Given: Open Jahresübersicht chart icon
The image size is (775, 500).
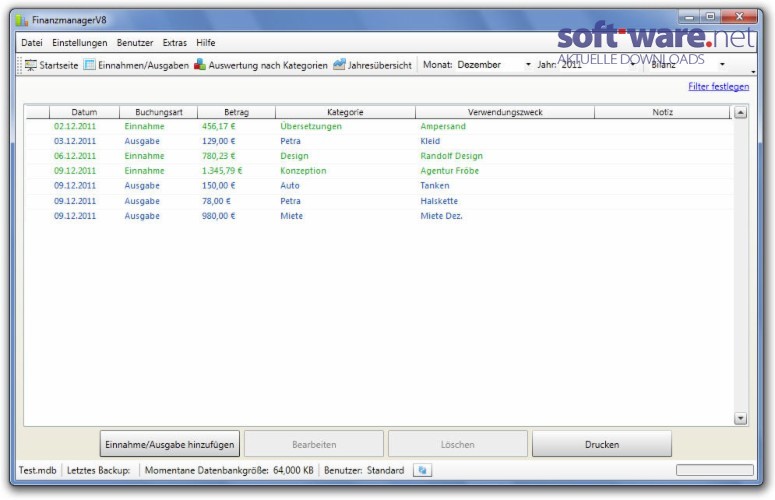Looking at the screenshot, I should coord(339,65).
